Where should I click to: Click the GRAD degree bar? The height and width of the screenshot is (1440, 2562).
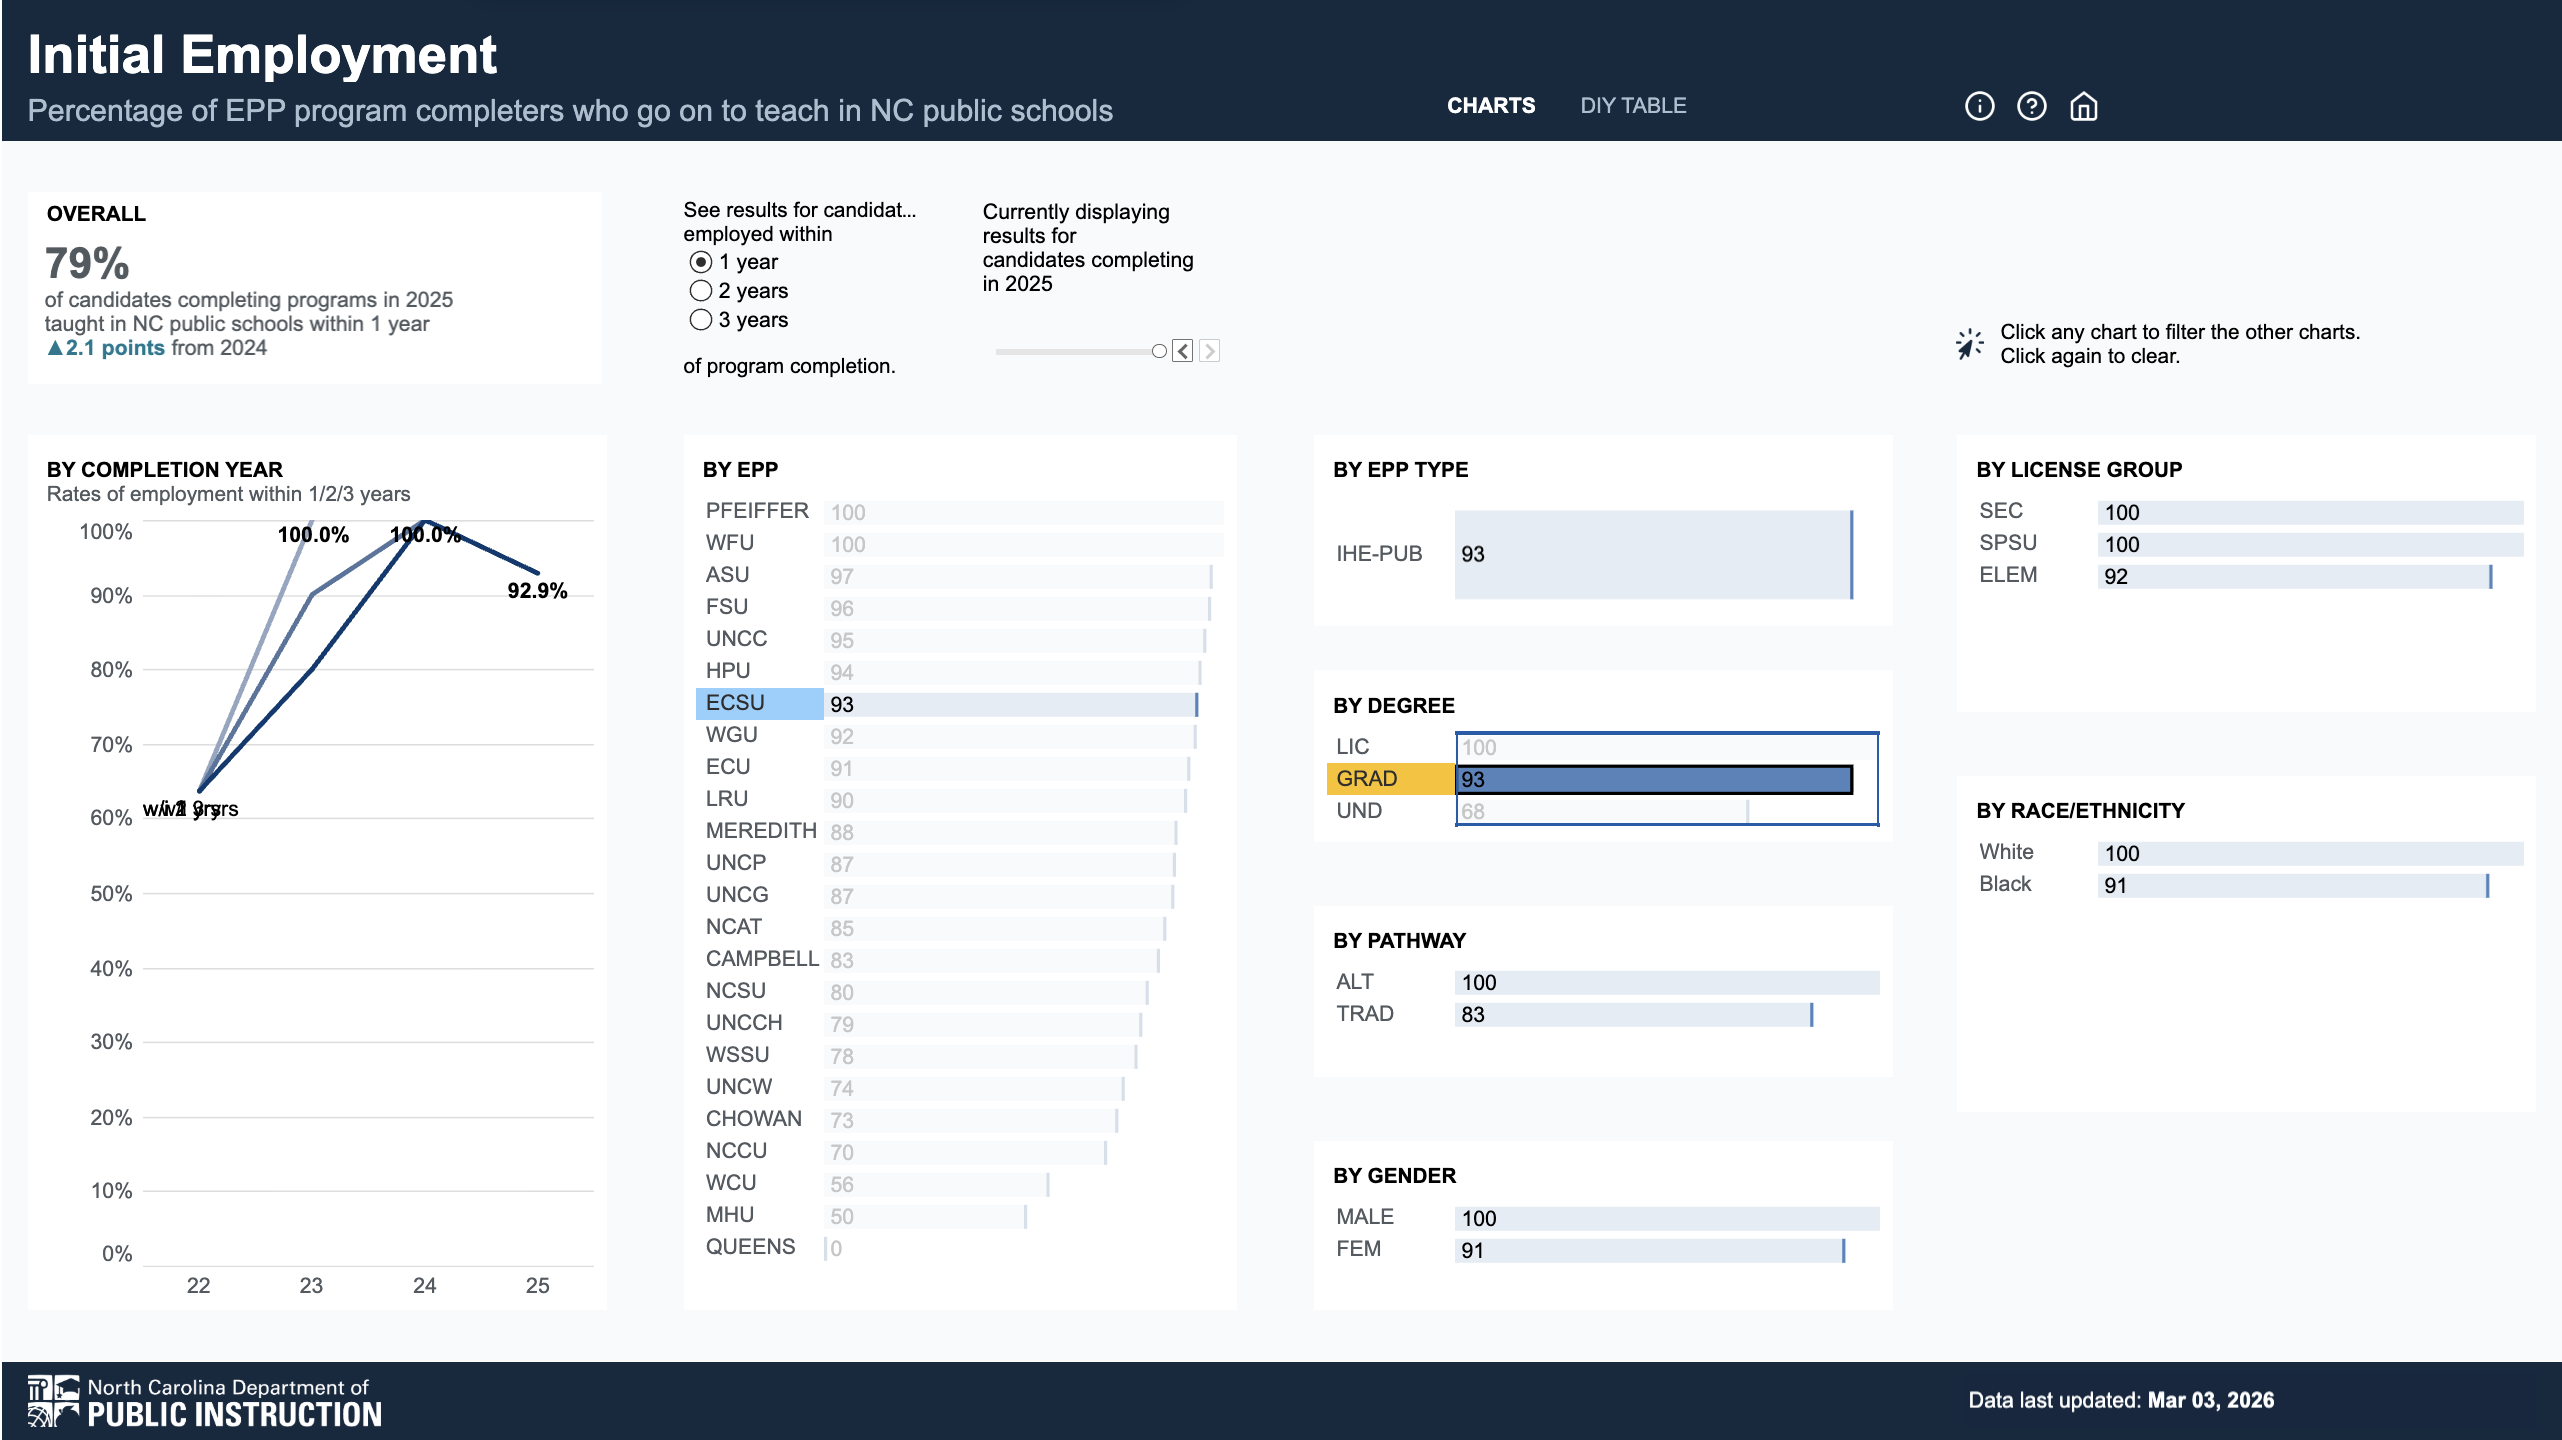[1654, 779]
